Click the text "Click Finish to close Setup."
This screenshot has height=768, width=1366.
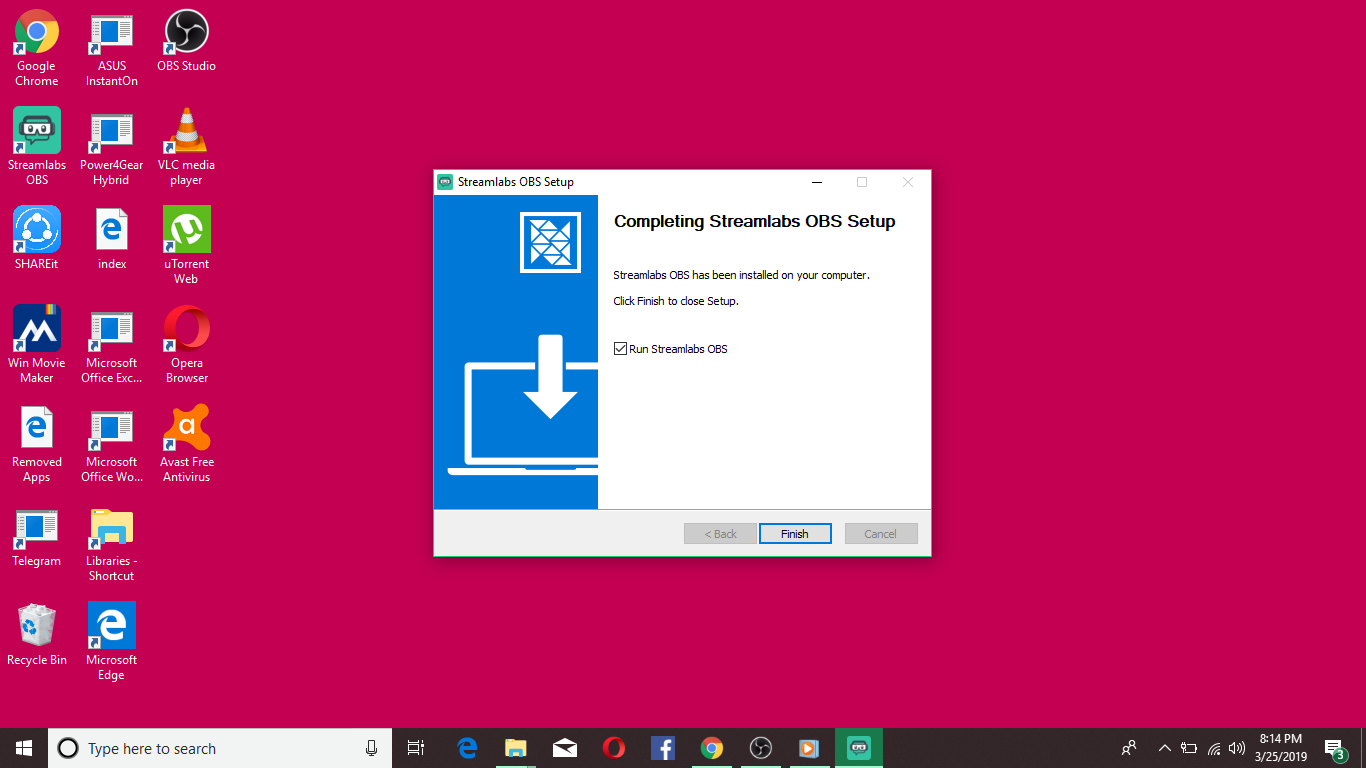click(x=676, y=301)
